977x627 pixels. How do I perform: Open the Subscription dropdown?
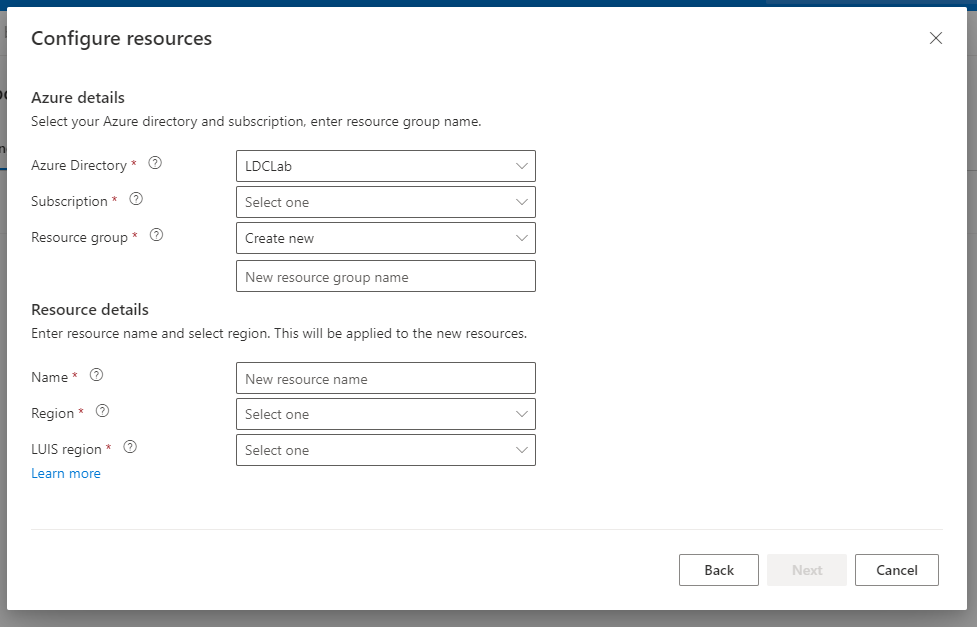click(x=385, y=201)
